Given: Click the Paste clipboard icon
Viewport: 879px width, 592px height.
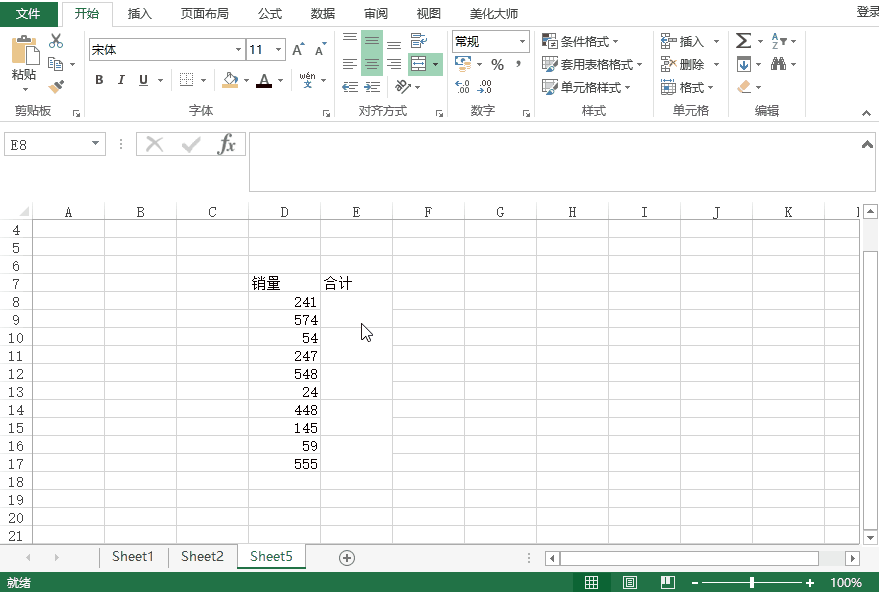Looking at the screenshot, I should (x=24, y=52).
